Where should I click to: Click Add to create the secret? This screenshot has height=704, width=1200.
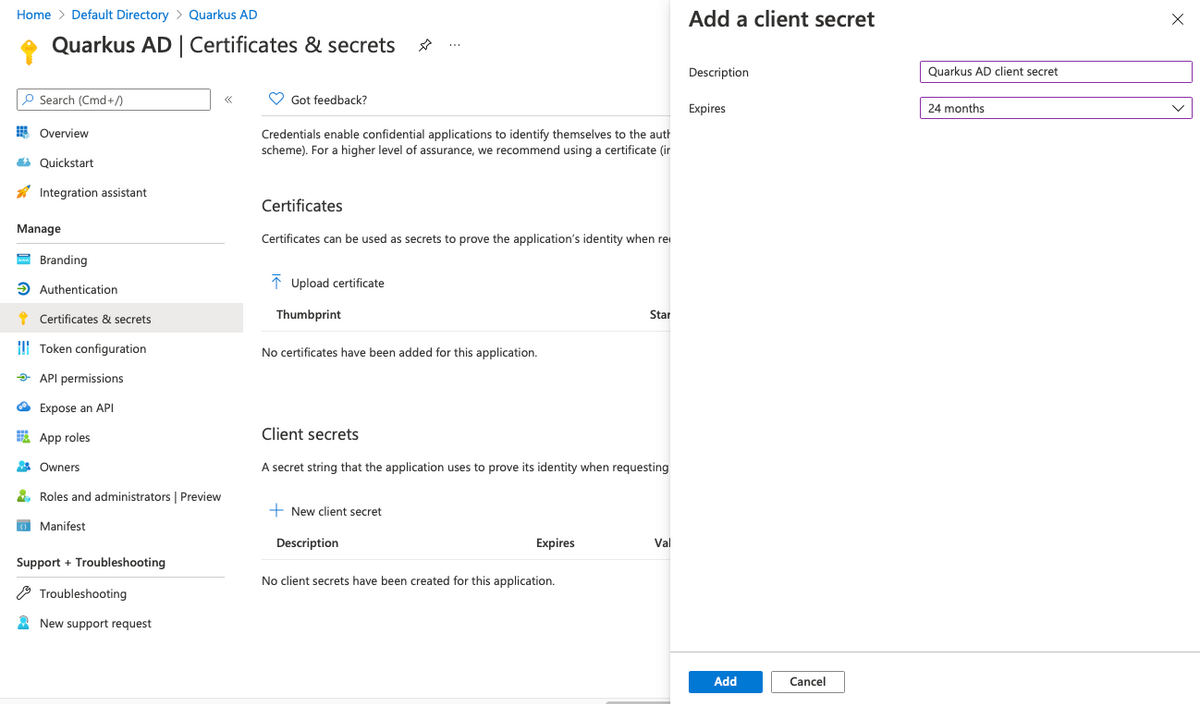725,681
